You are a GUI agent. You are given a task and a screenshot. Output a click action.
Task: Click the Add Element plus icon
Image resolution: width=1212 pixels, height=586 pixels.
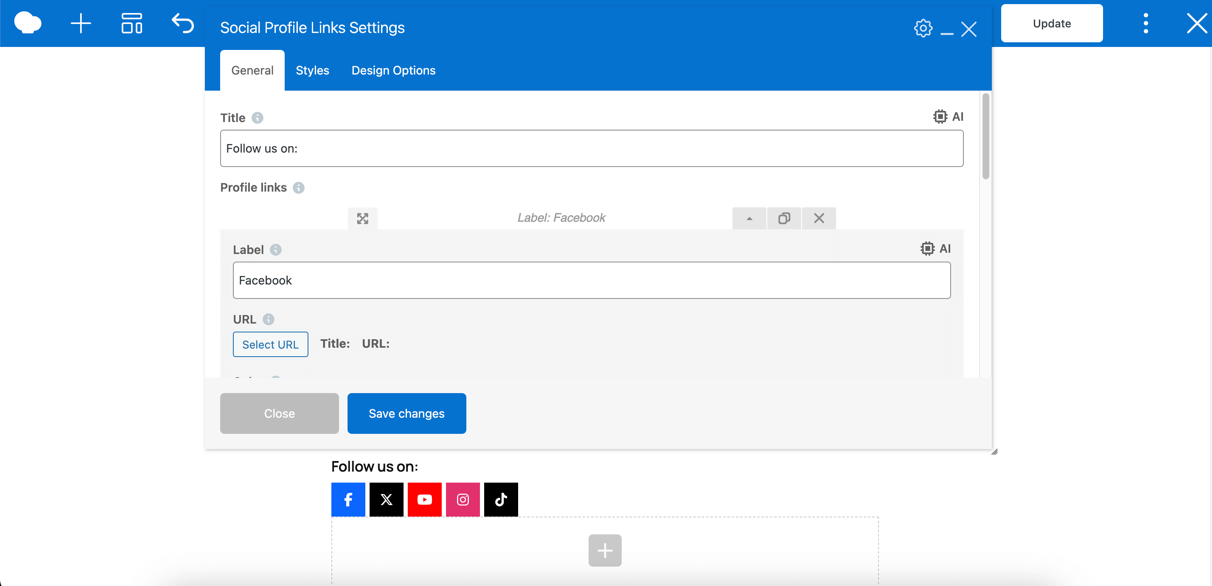click(x=79, y=22)
